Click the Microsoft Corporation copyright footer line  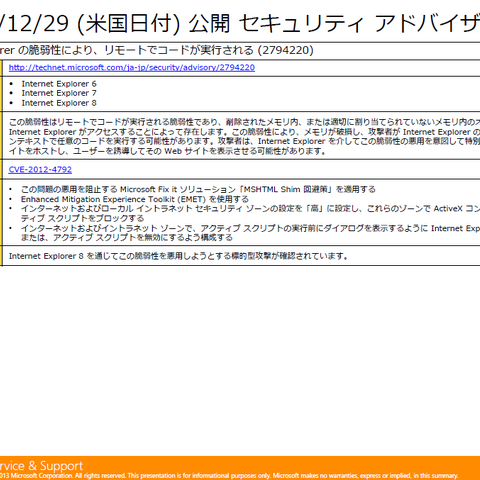coord(229,476)
